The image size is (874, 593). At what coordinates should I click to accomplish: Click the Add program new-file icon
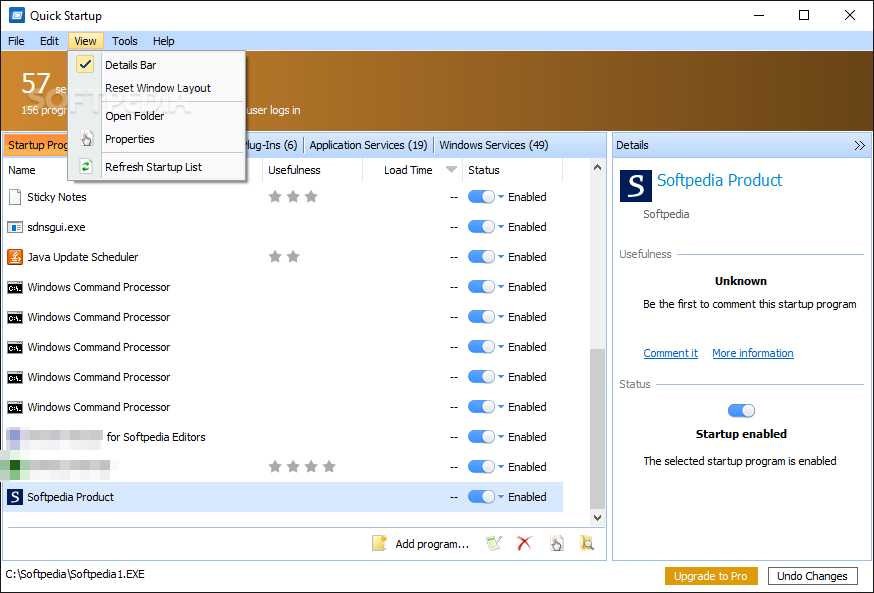click(379, 543)
